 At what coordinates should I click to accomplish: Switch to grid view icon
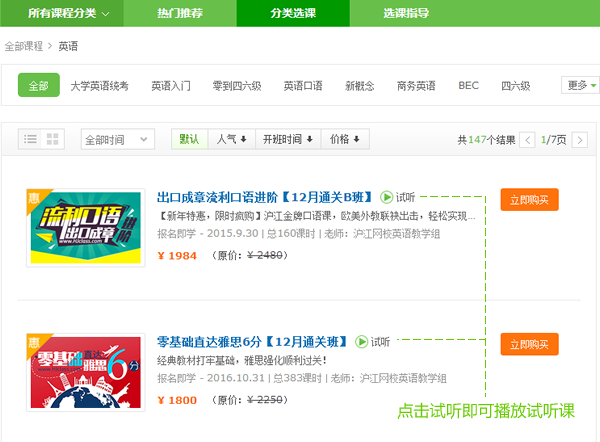click(52, 139)
